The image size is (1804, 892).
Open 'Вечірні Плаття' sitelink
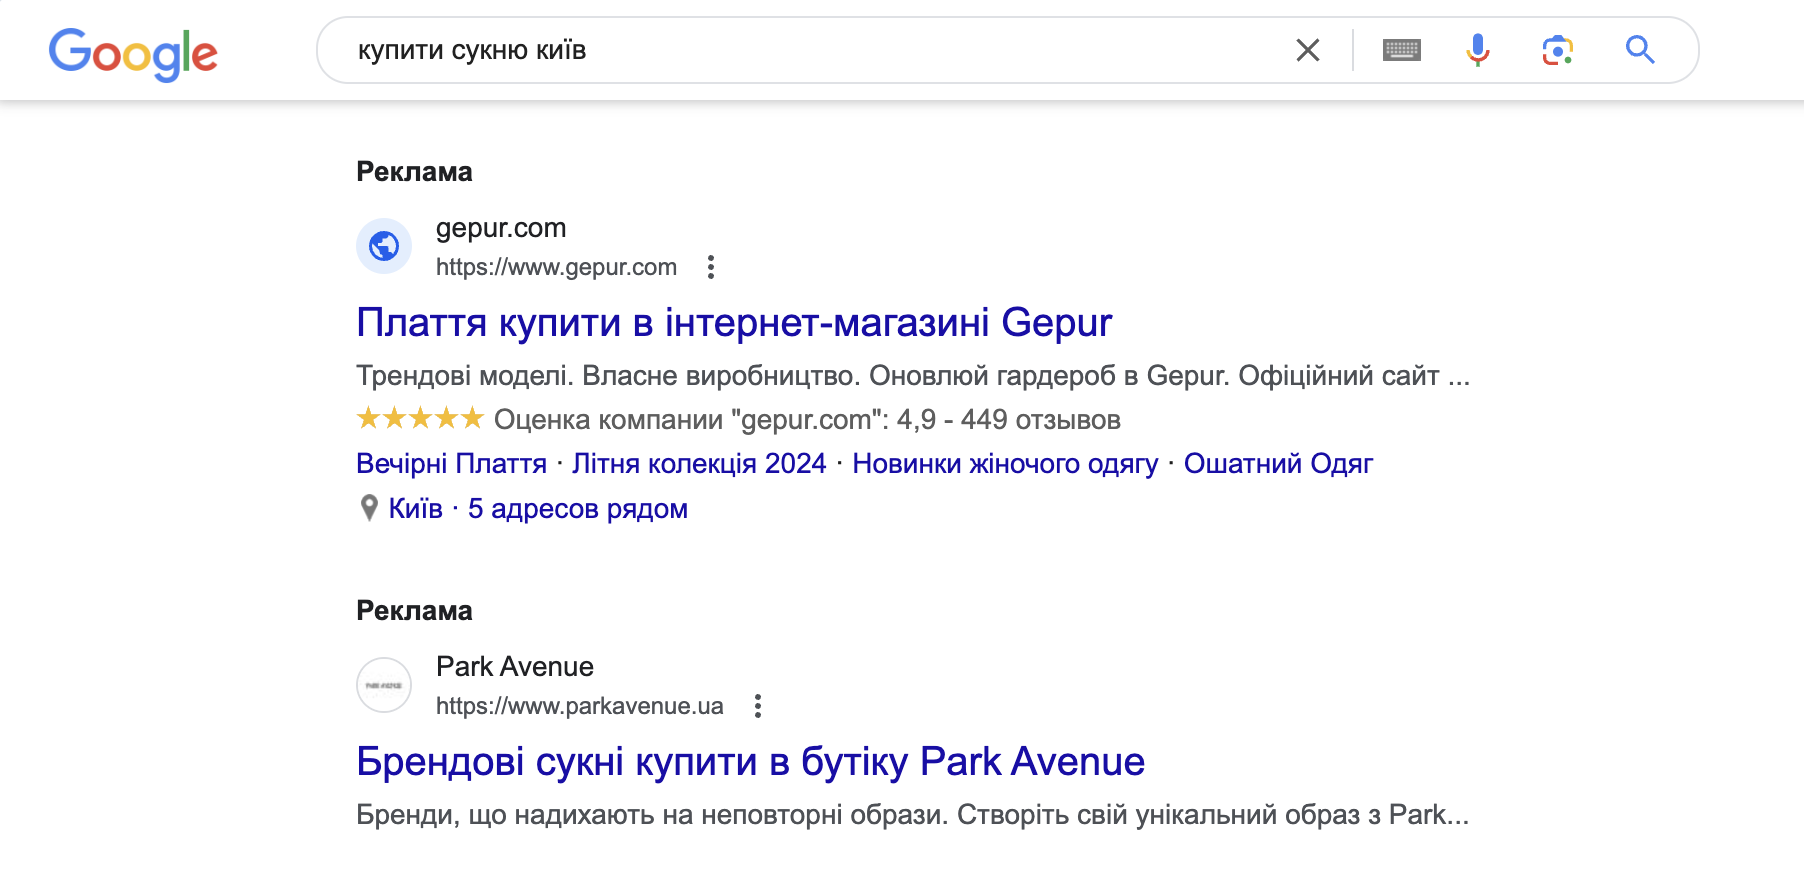pyautogui.click(x=451, y=464)
